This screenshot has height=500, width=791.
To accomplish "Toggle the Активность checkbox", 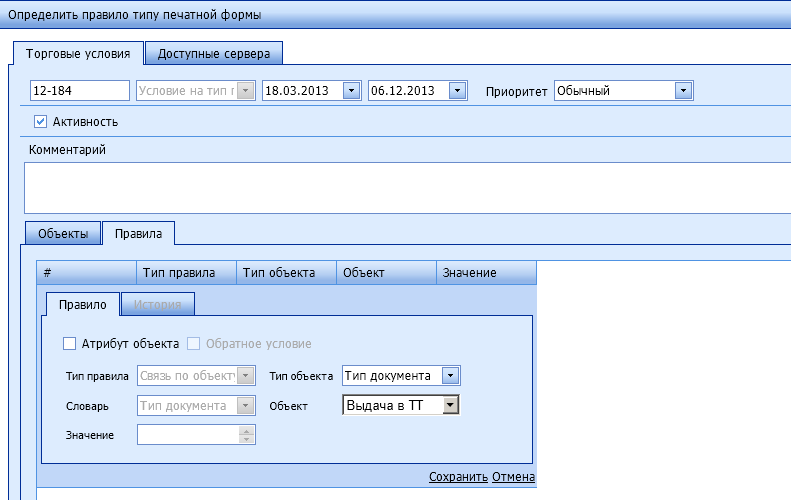I will coord(41,122).
